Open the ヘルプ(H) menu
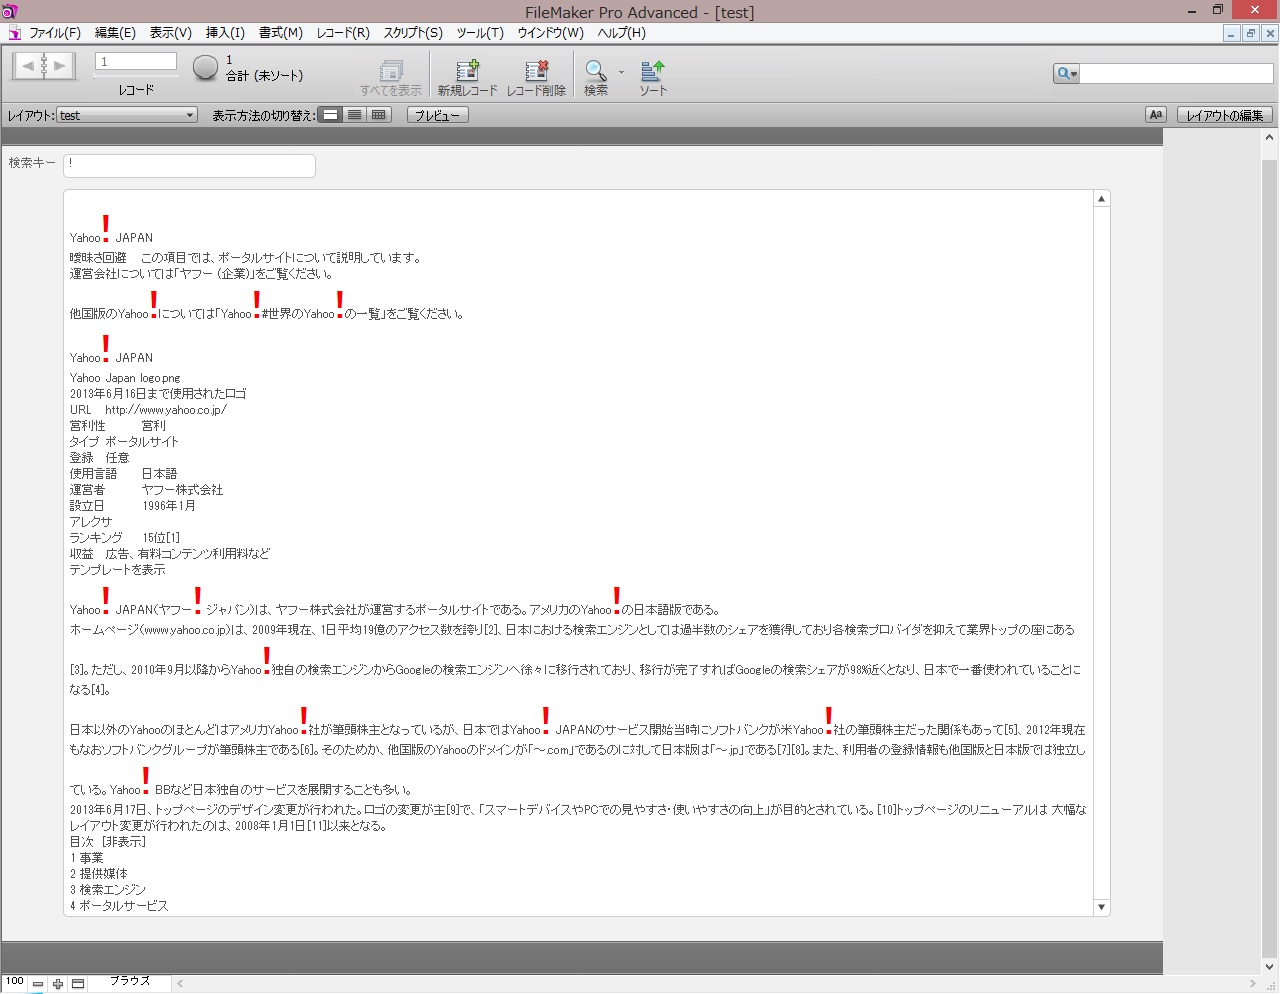Viewport: 1280px width, 994px height. [622, 33]
